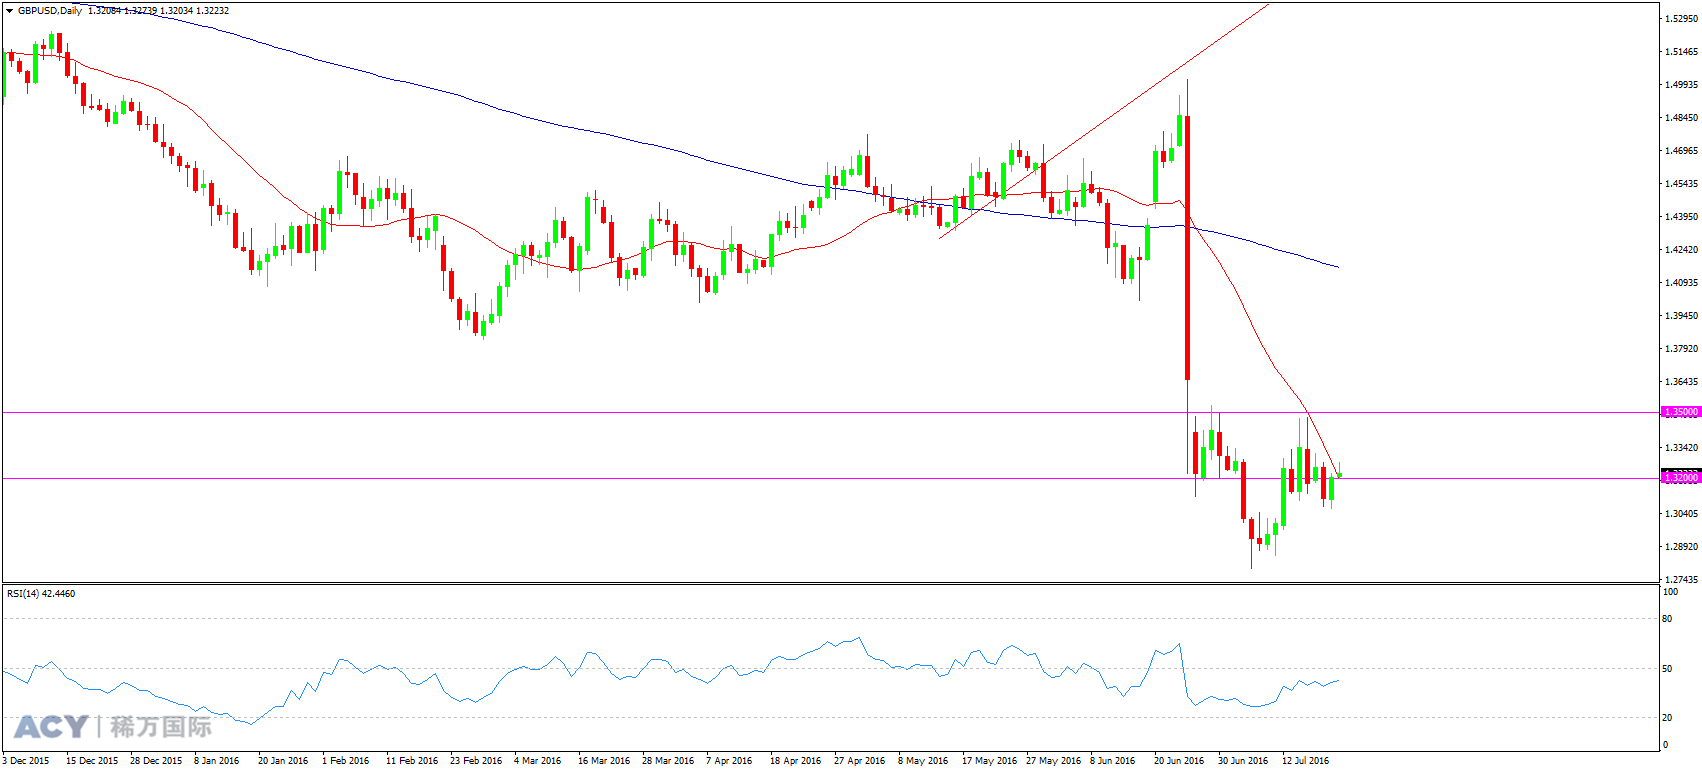Click the 4 Mar 2016 date label
The height and width of the screenshot is (772, 1702).
[x=538, y=761]
